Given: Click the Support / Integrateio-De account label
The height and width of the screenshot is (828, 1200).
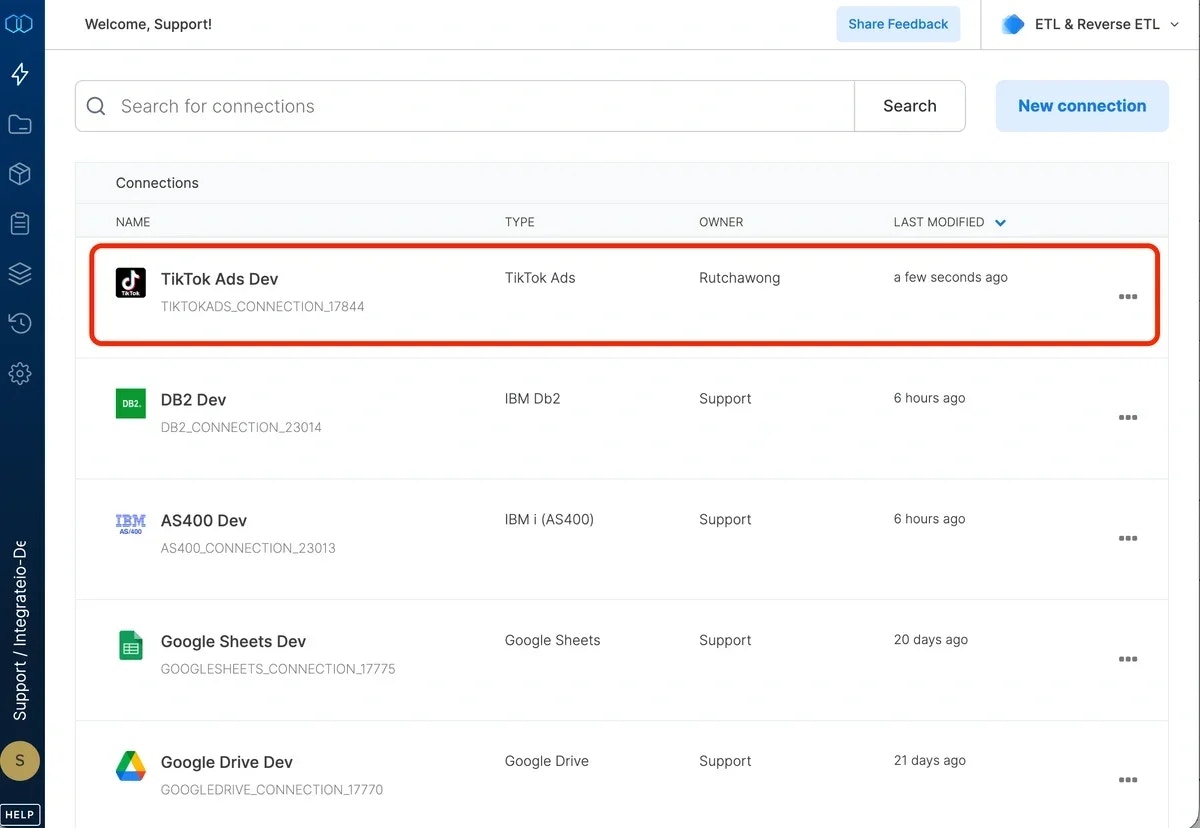Looking at the screenshot, I should coord(20,630).
